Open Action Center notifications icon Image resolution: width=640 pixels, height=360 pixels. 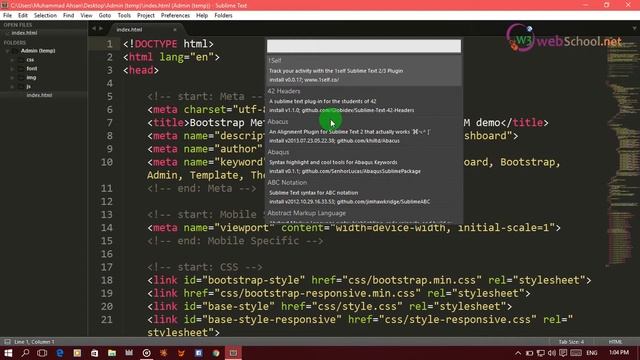click(563, 353)
